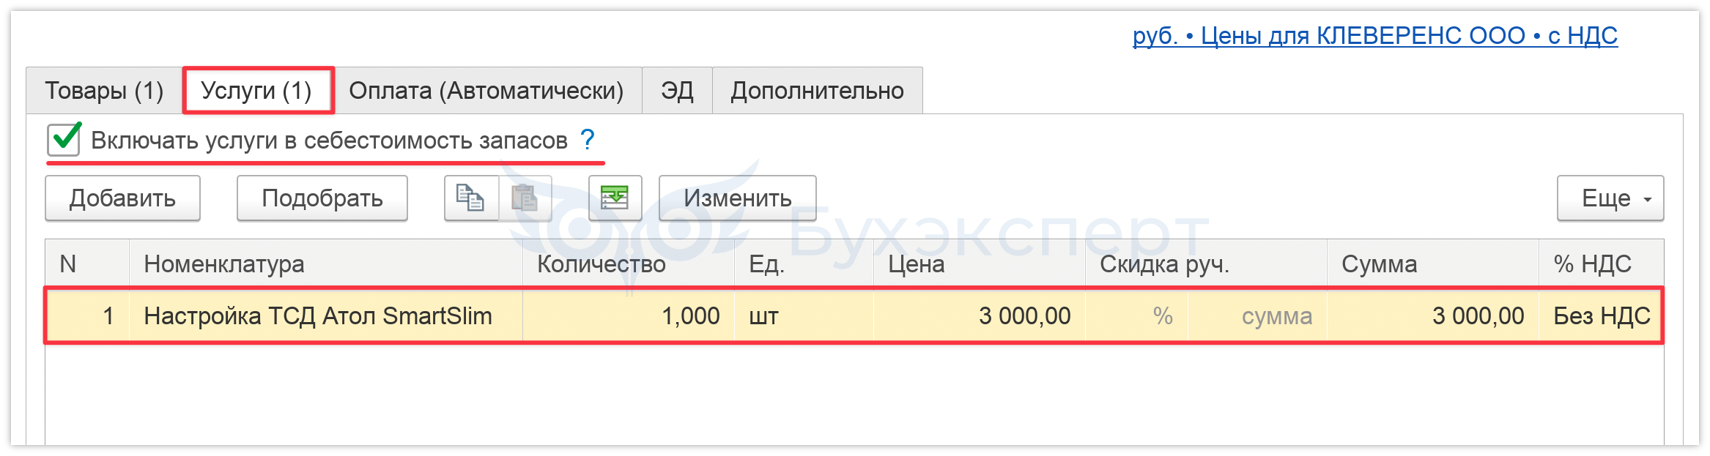Expand the 'Еще' dropdown menu
The width and height of the screenshot is (1710, 456).
(x=1609, y=198)
